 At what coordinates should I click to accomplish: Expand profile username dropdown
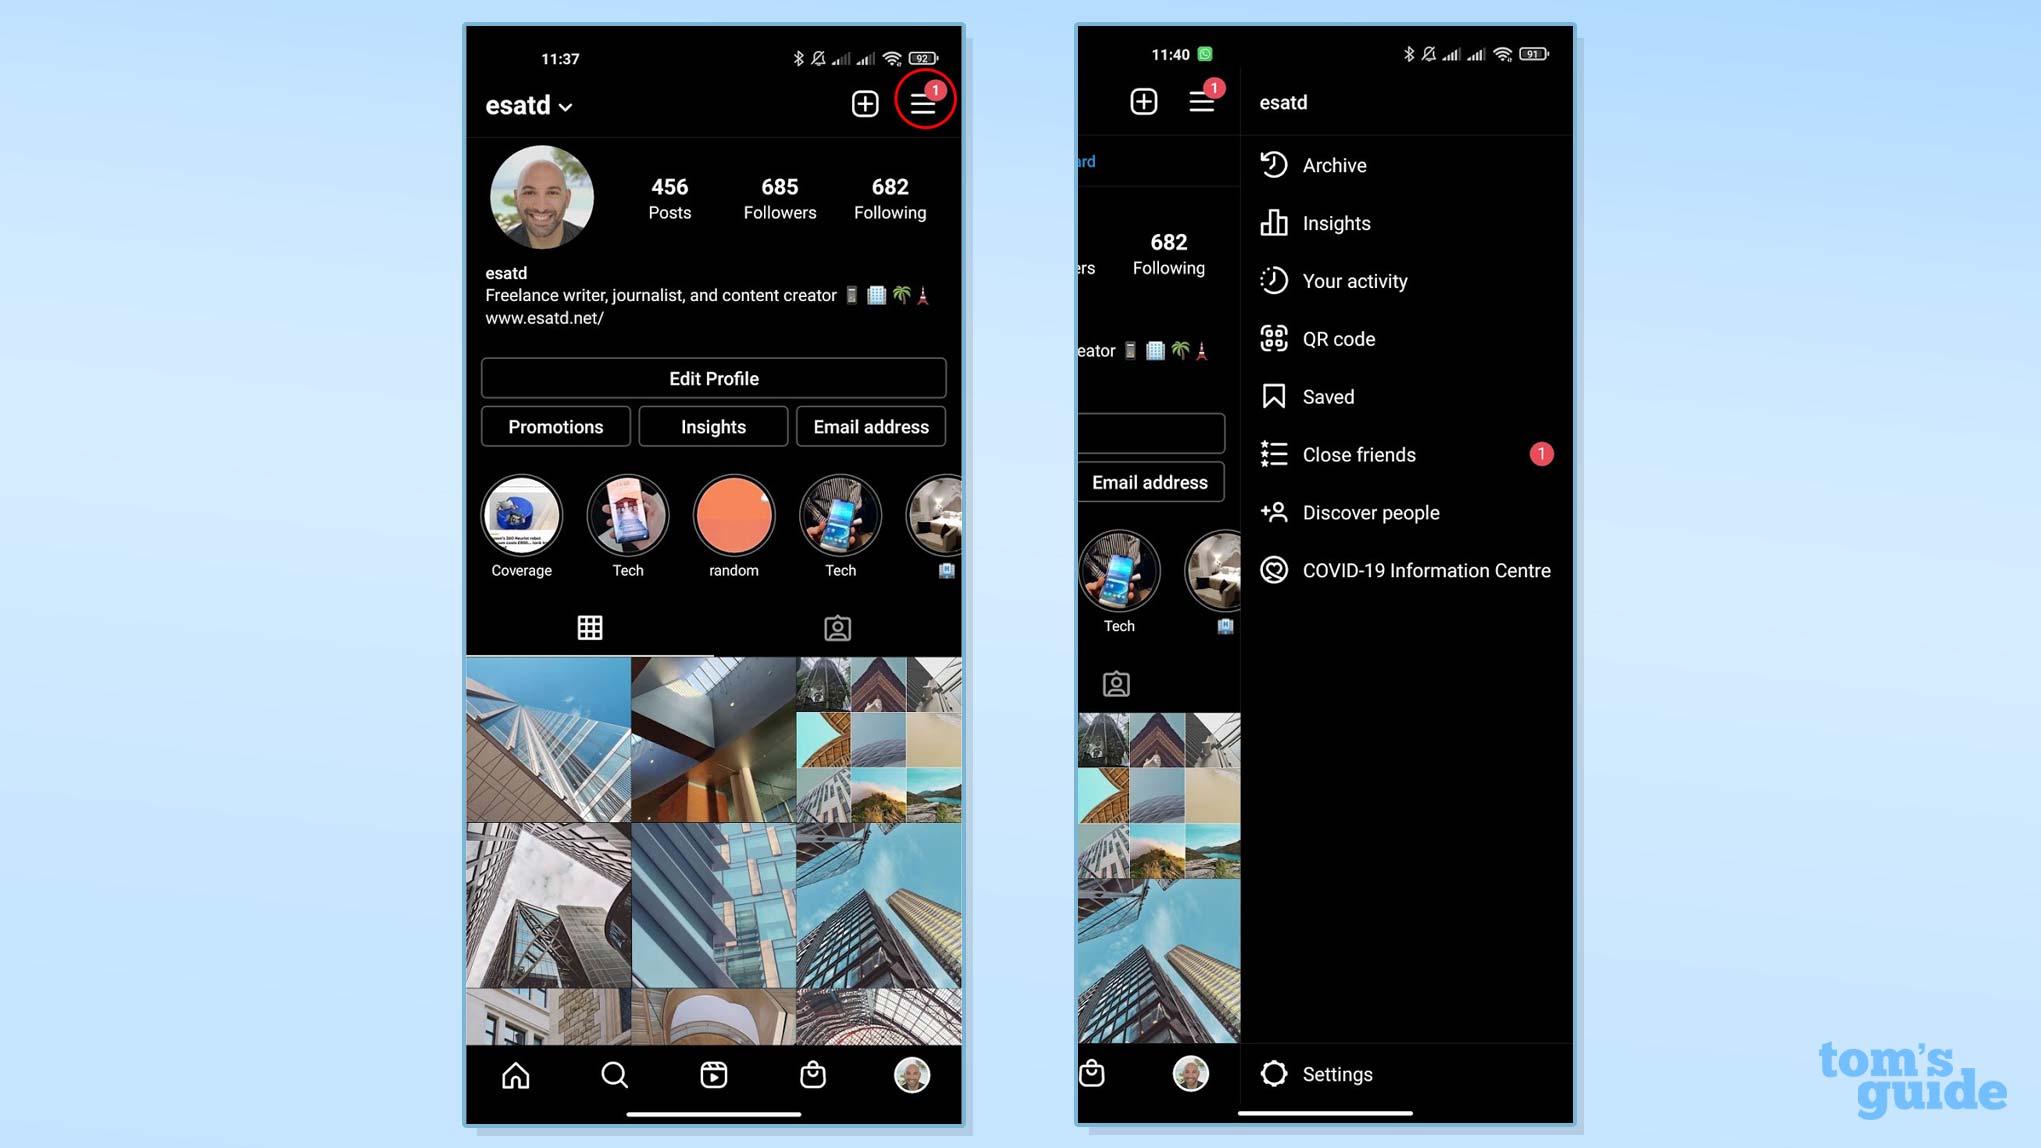coord(528,104)
